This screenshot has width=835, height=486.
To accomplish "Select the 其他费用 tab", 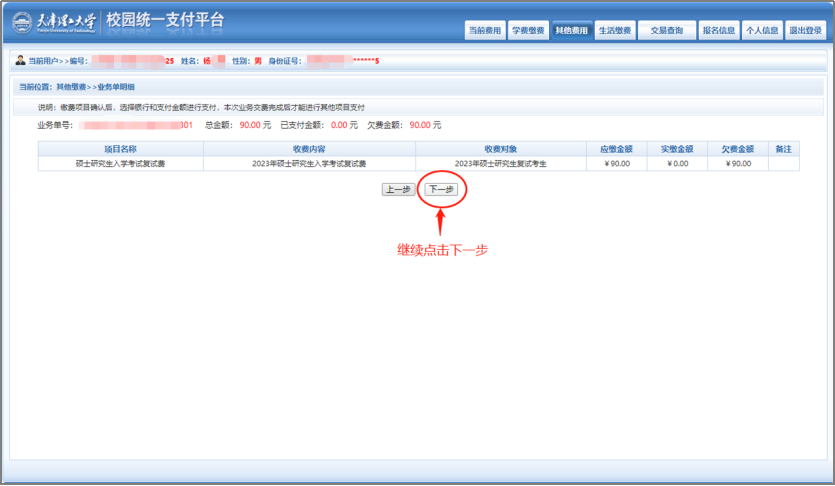I will pos(571,31).
